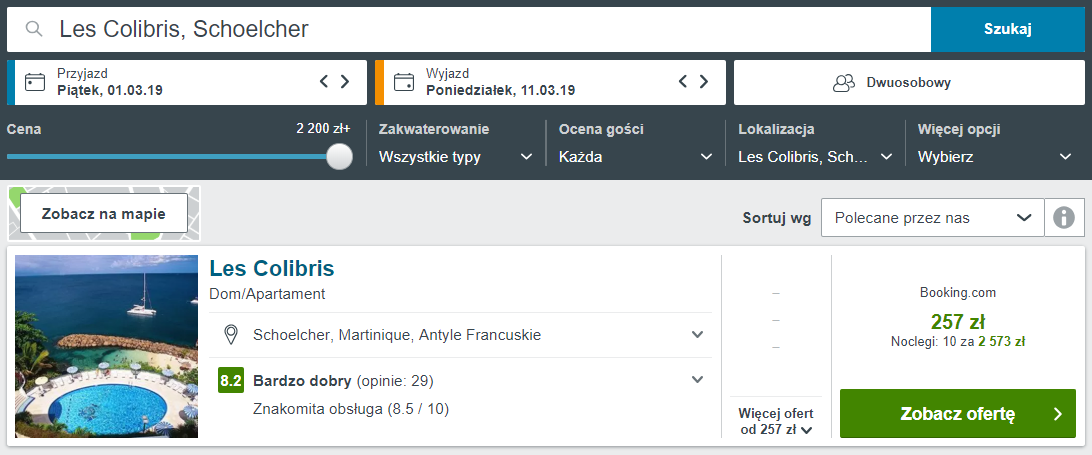Open the departure date calendar icon
This screenshot has width=1092, height=455.
(x=403, y=82)
